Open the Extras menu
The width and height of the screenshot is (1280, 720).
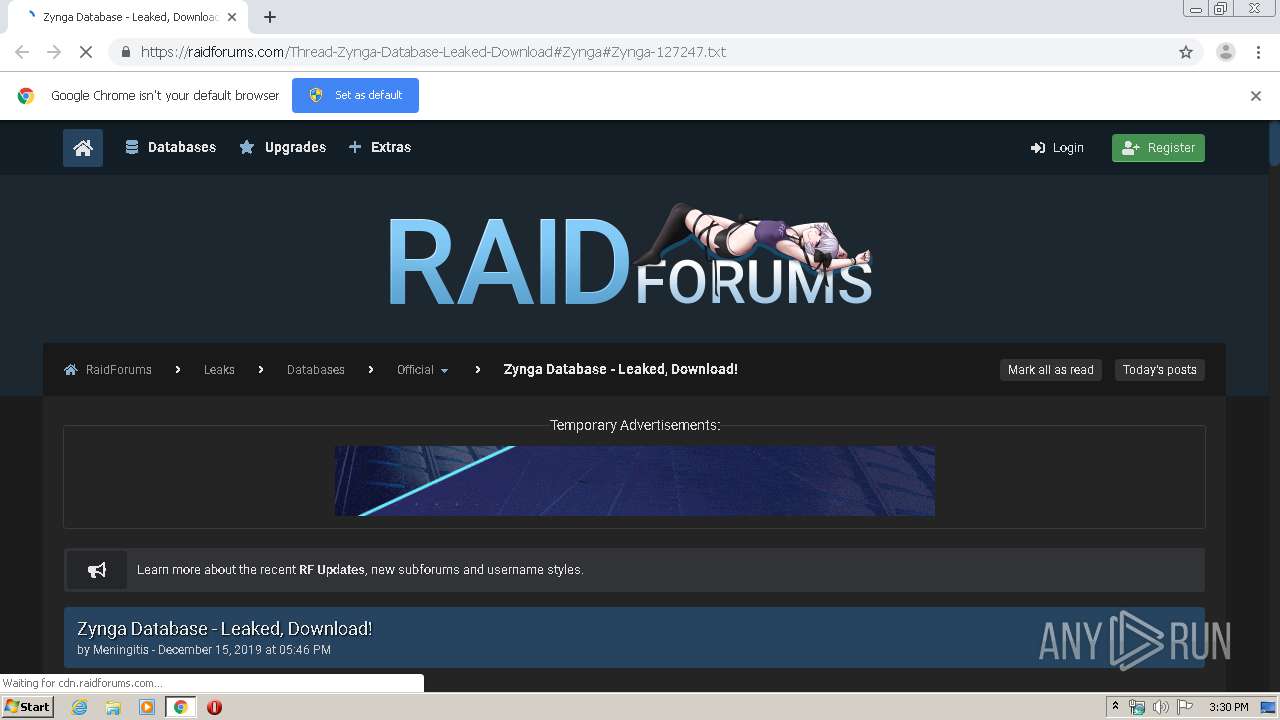tap(380, 147)
